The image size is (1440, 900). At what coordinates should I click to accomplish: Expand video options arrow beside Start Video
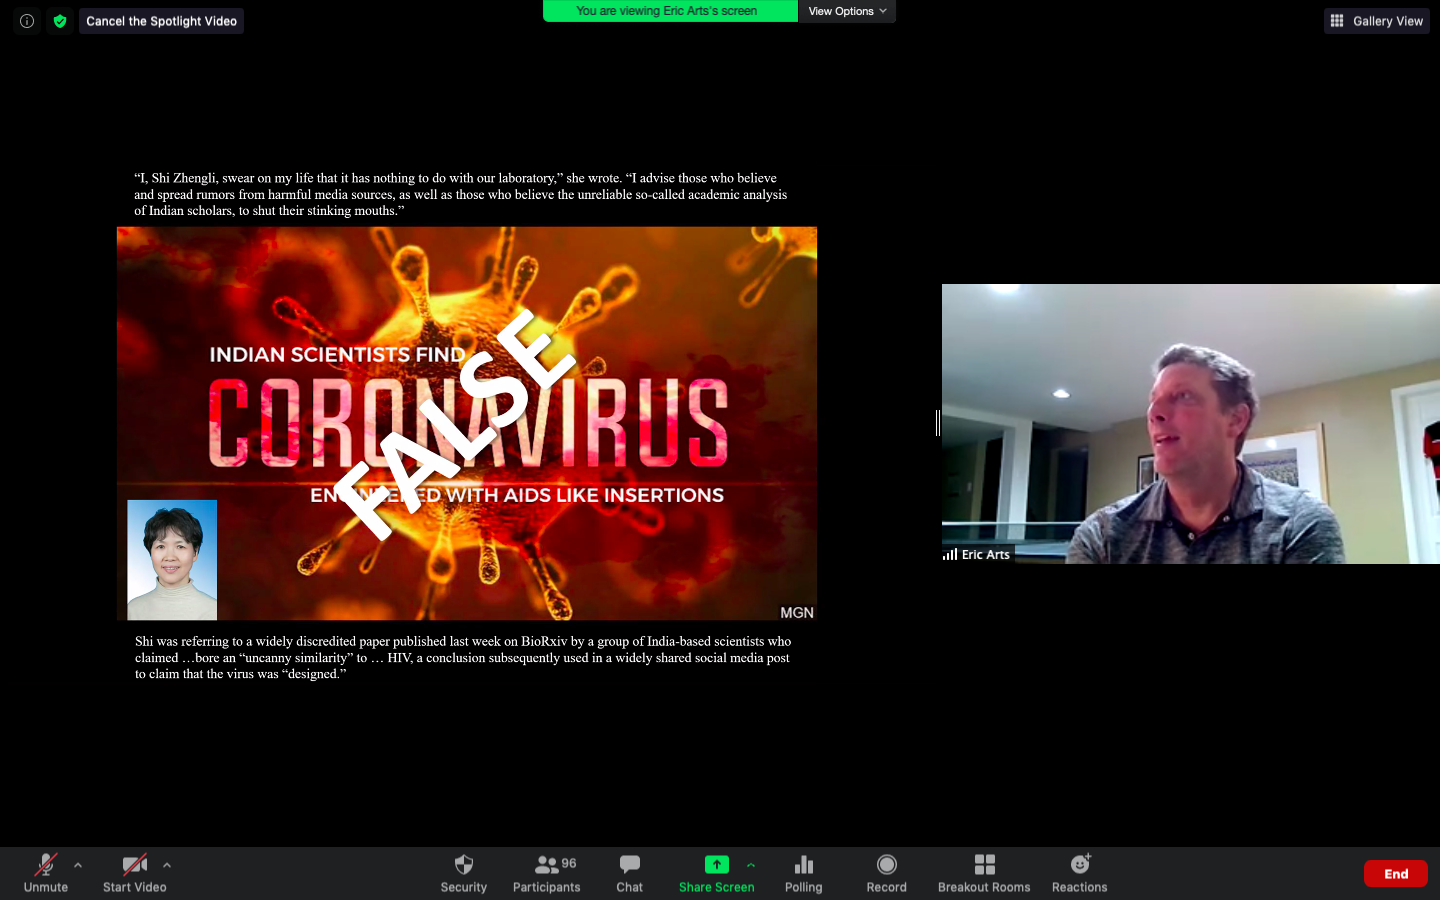[x=167, y=865]
